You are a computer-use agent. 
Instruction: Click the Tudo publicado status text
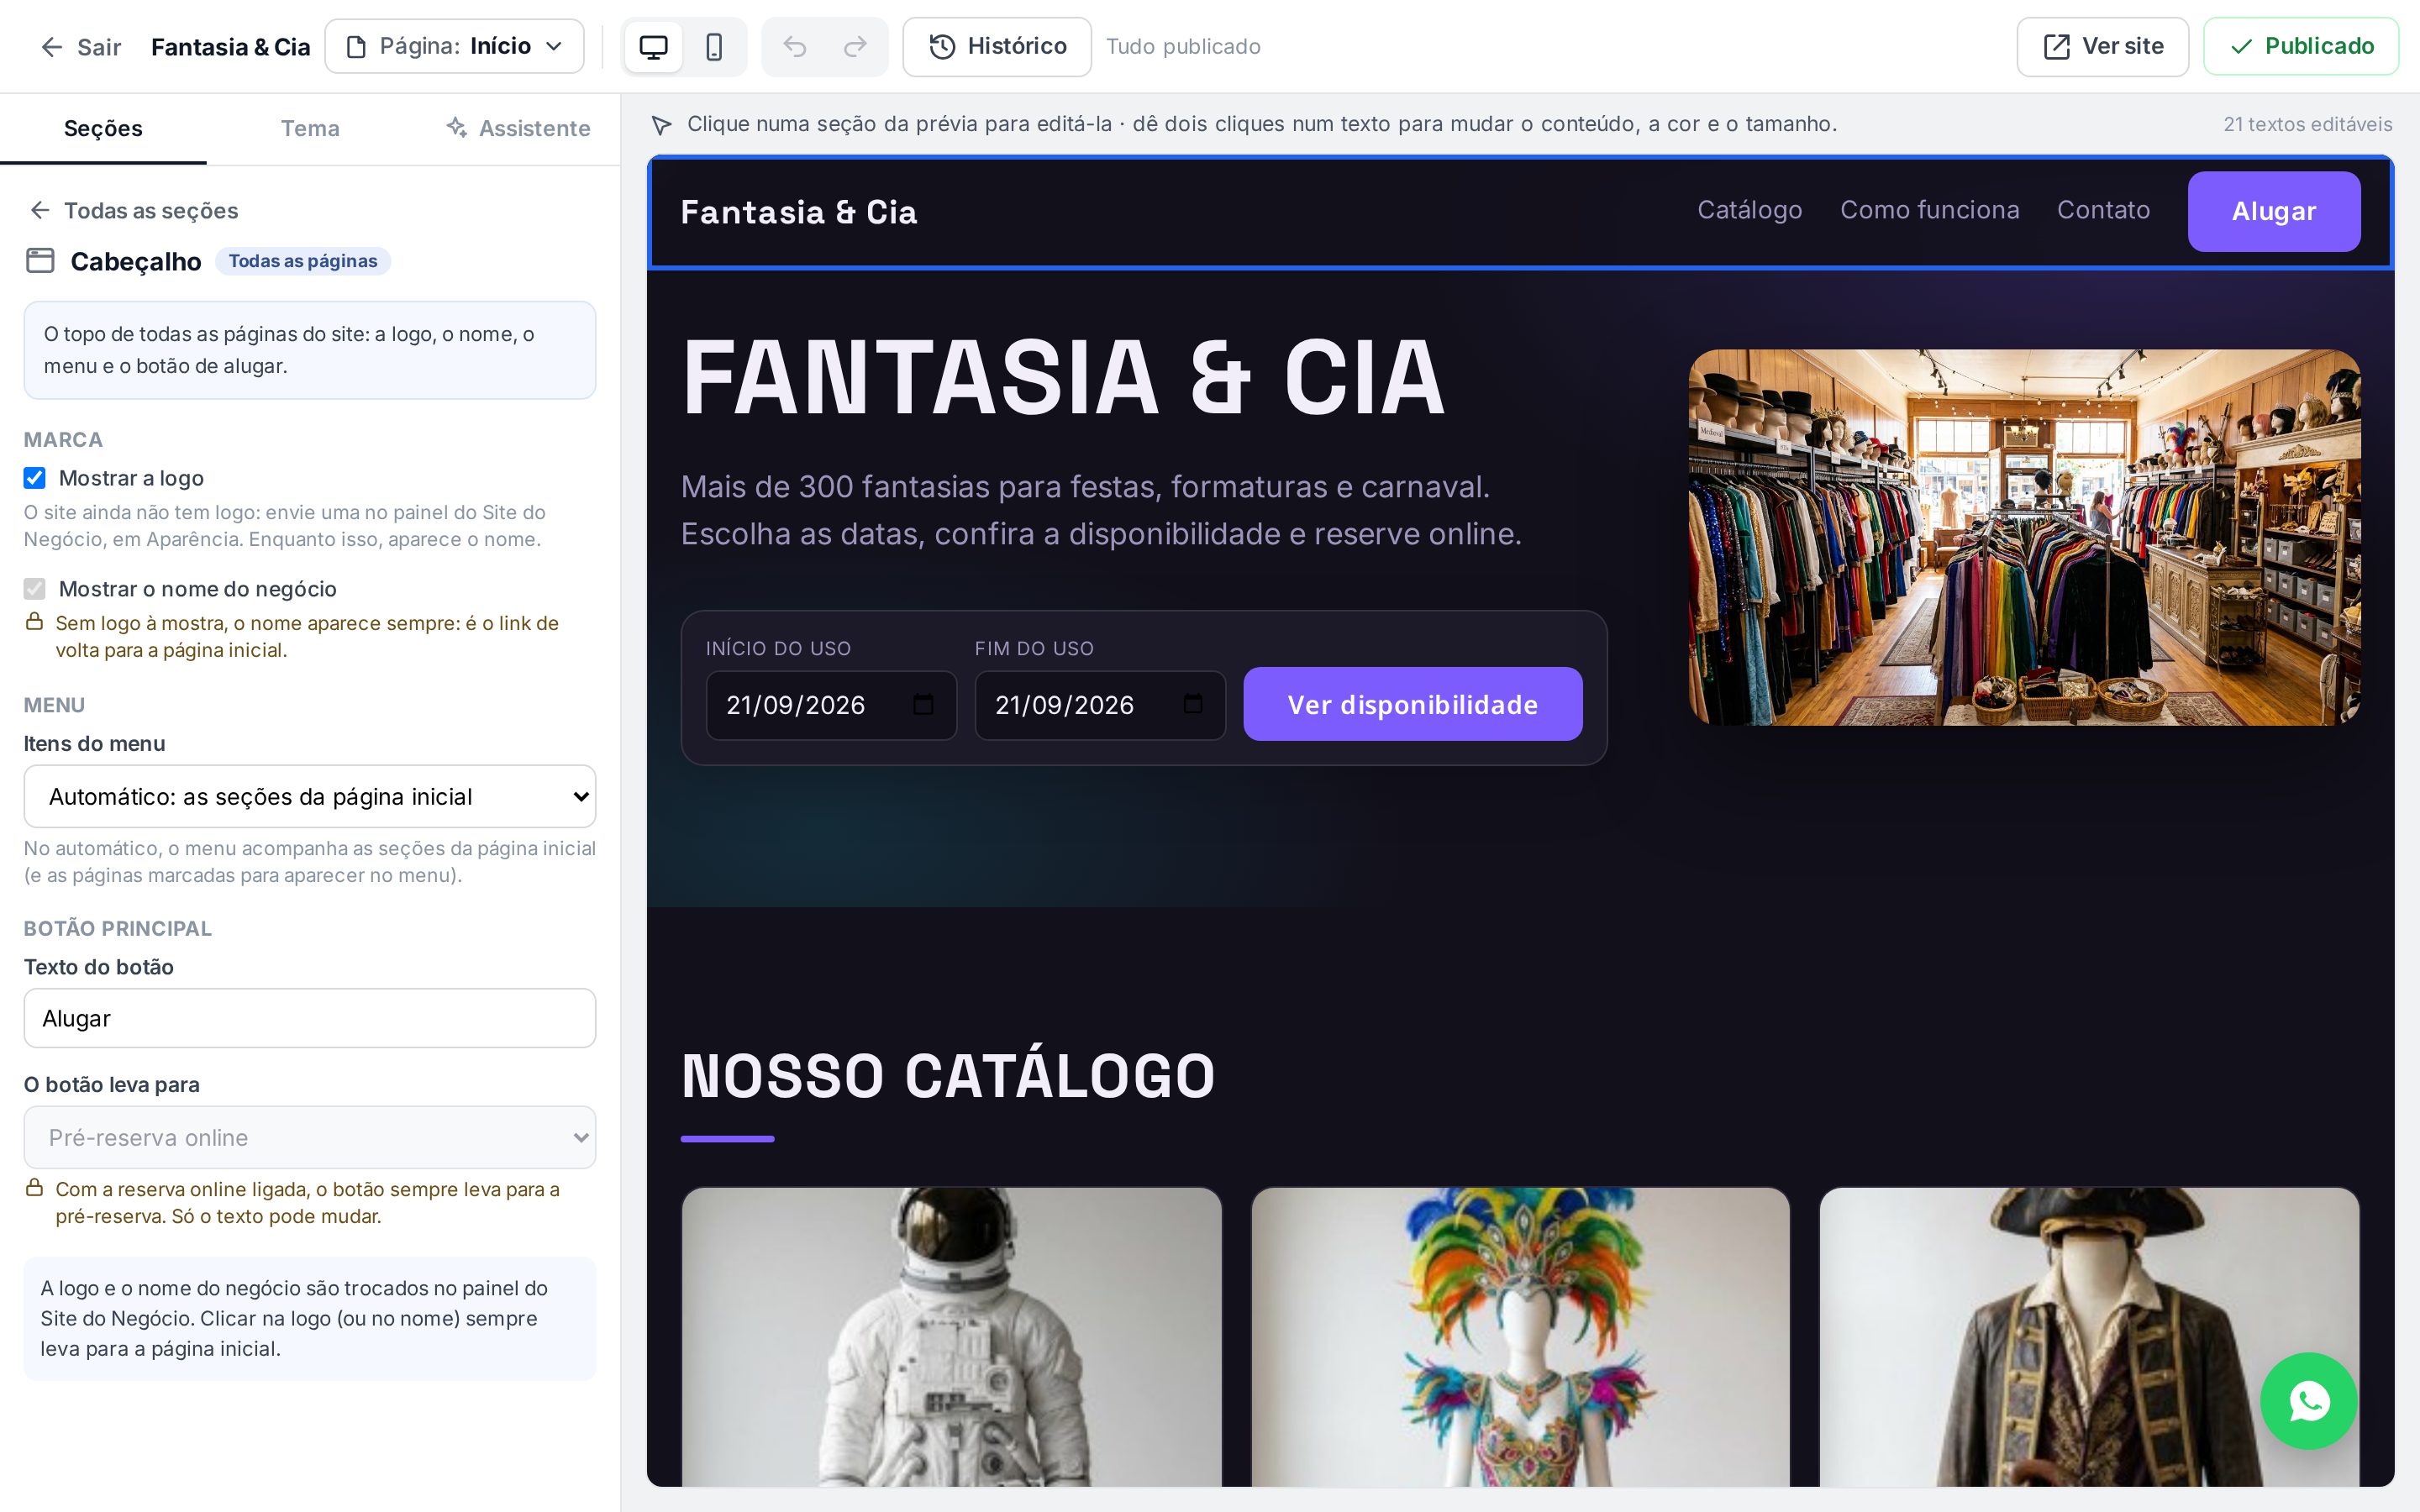pos(1183,47)
